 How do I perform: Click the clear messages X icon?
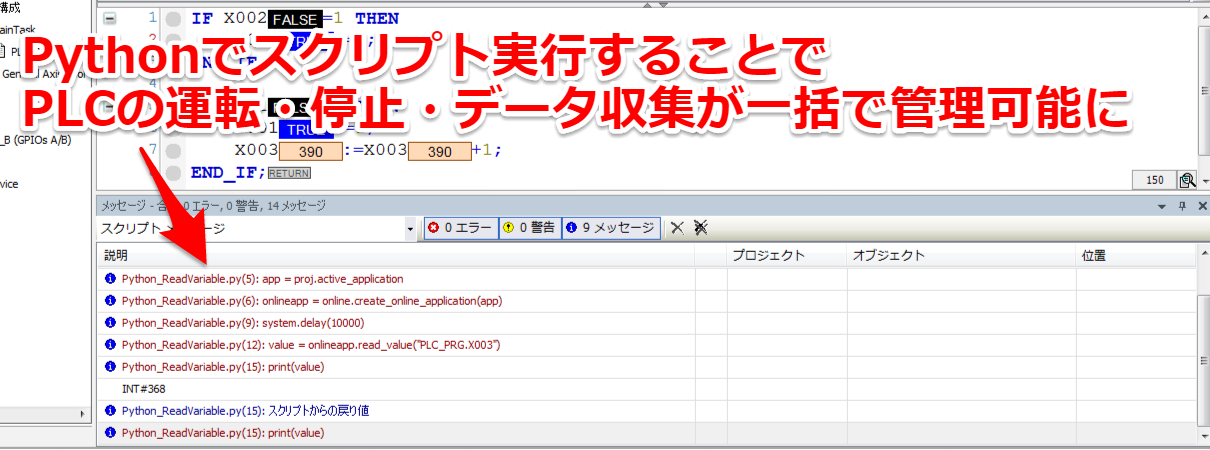677,228
